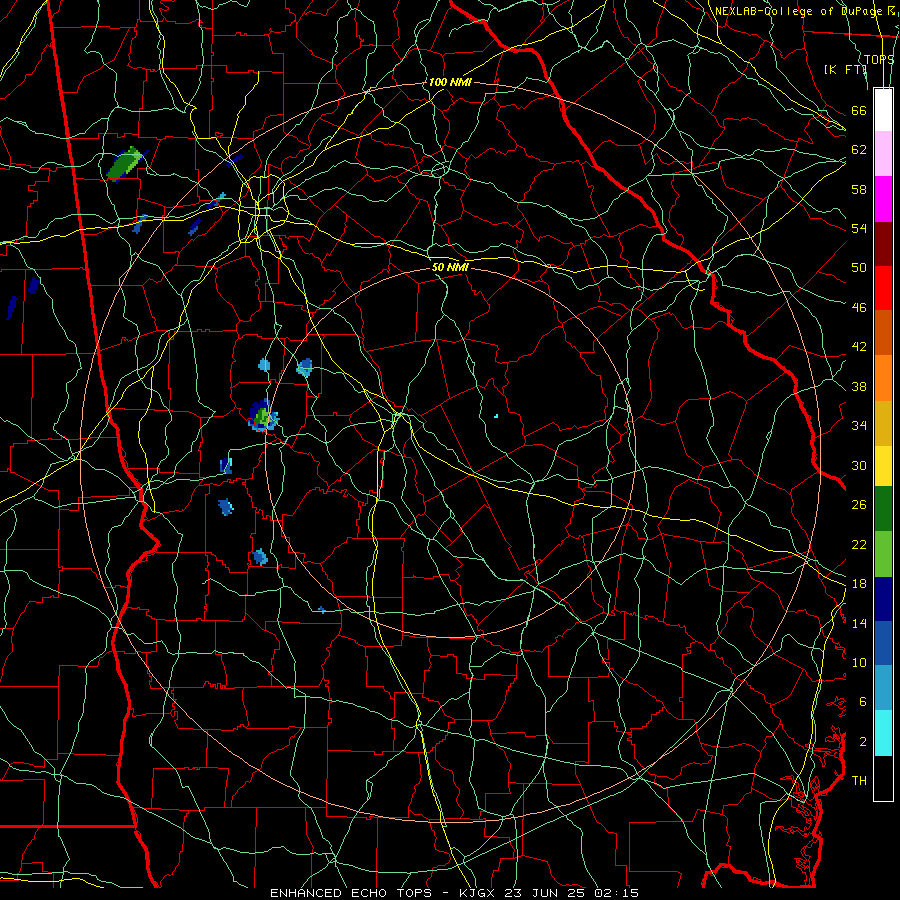Click the '14' legend value

(859, 623)
